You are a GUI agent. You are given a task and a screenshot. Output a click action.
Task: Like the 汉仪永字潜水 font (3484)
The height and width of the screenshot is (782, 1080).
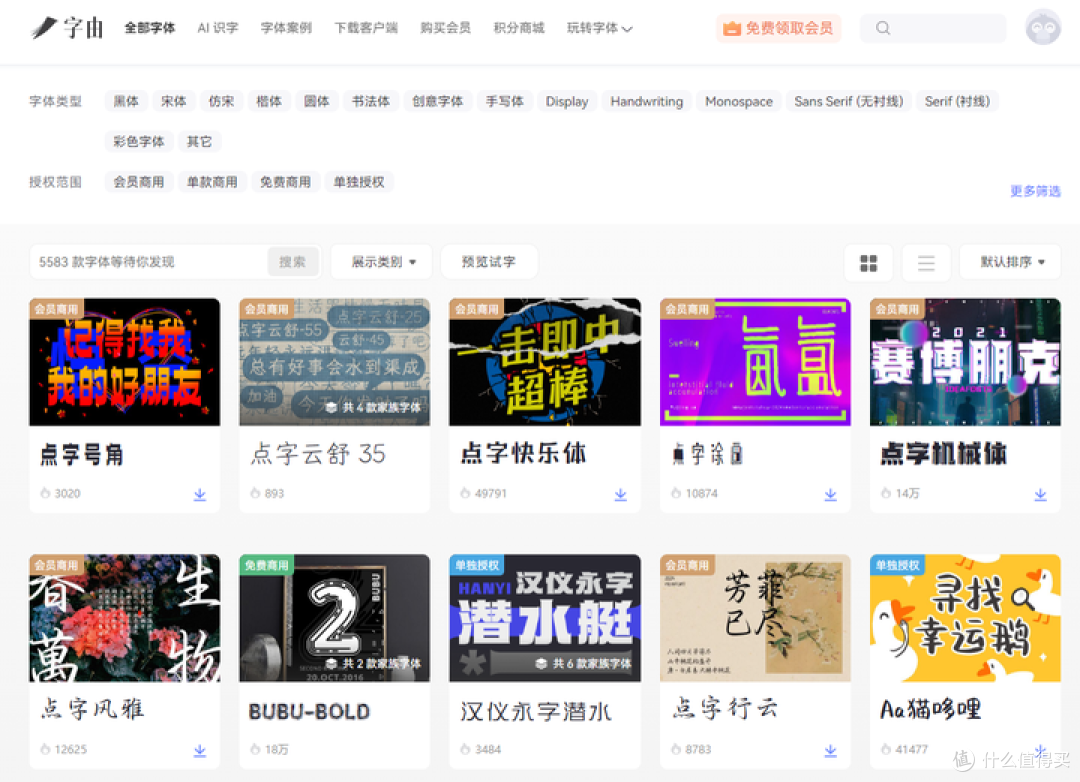pos(466,749)
